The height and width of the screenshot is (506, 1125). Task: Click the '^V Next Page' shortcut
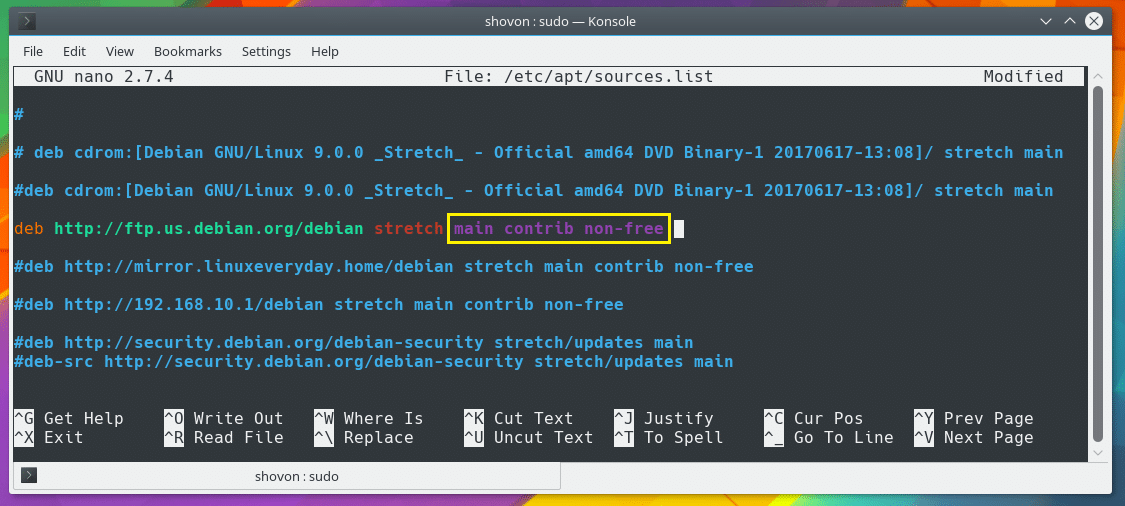click(x=974, y=437)
